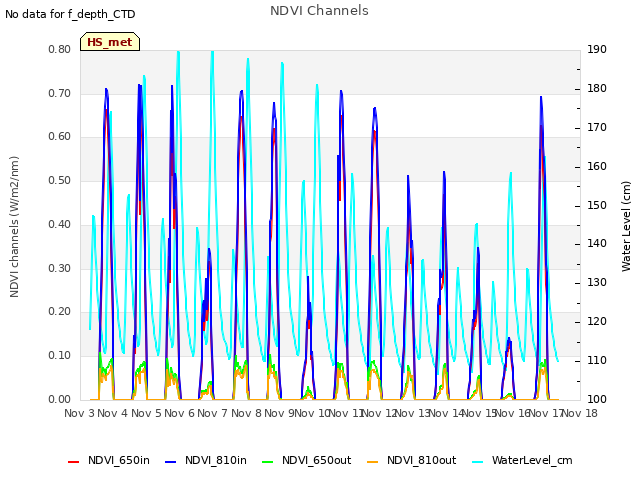The image size is (640, 480).
Task: Click the cyan WaterLevel_cm legend swatch
Action: click(x=477, y=462)
